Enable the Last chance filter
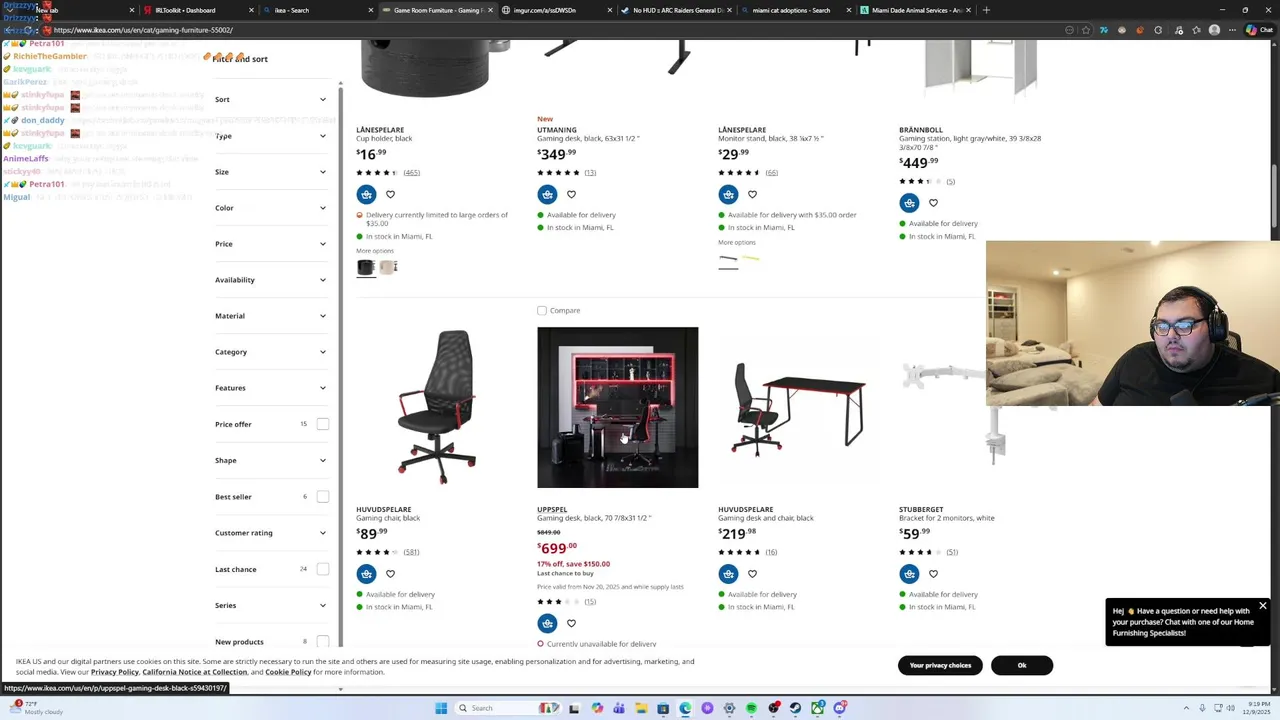Screen dimensions: 1280x720 323,569
